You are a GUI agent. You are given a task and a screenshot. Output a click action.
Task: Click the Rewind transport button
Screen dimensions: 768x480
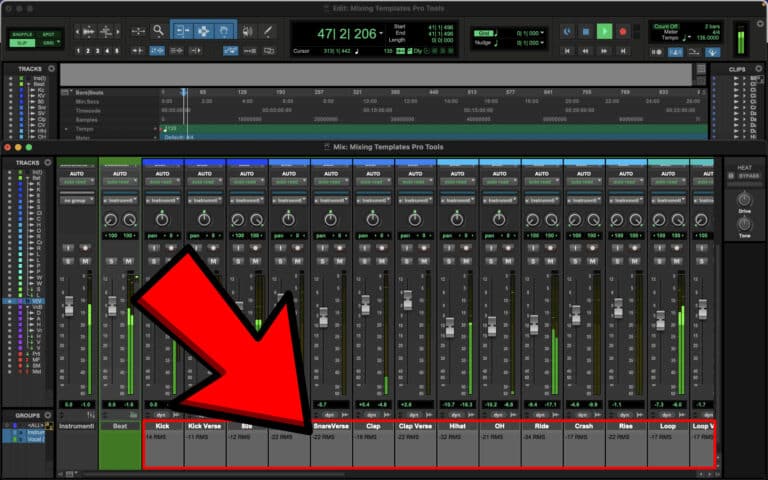(586, 51)
